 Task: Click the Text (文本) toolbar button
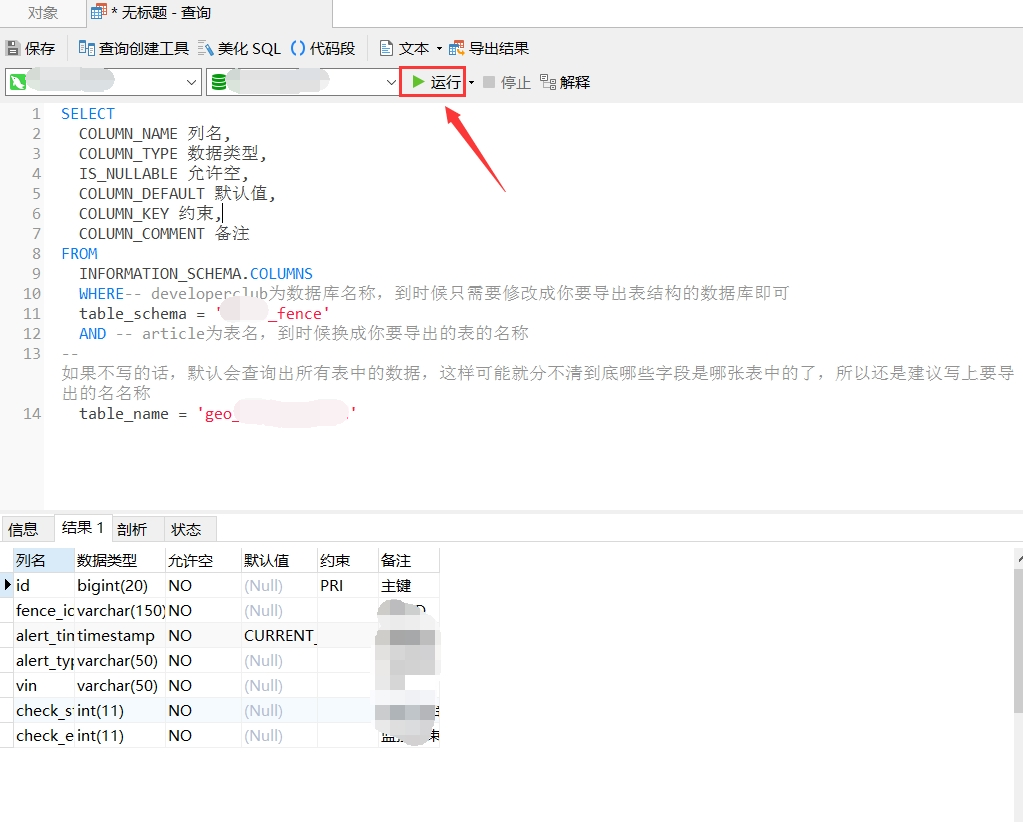click(x=405, y=48)
